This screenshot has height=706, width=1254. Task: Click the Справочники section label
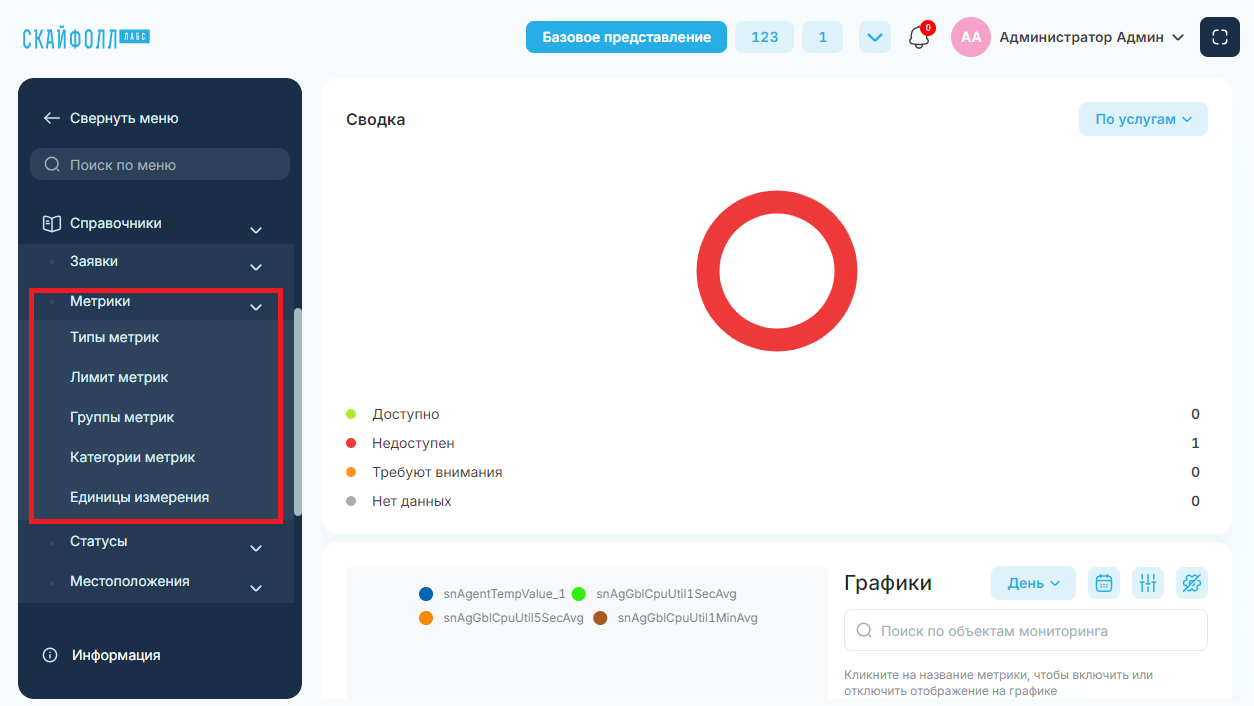(116, 223)
